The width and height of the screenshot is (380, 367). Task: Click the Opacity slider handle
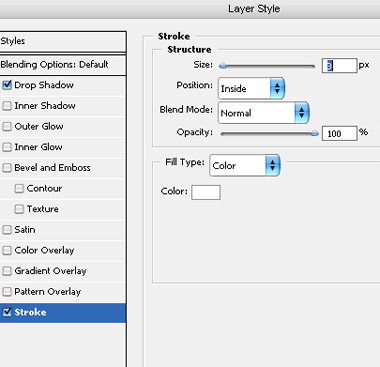click(x=314, y=134)
